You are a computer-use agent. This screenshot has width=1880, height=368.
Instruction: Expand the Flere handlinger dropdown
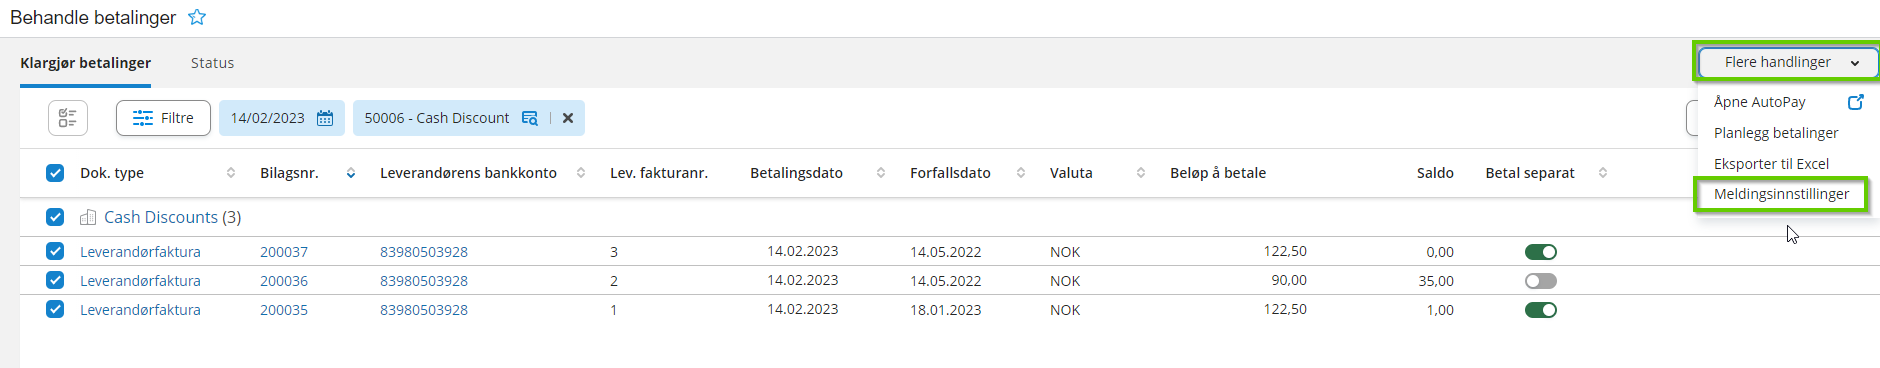1788,62
